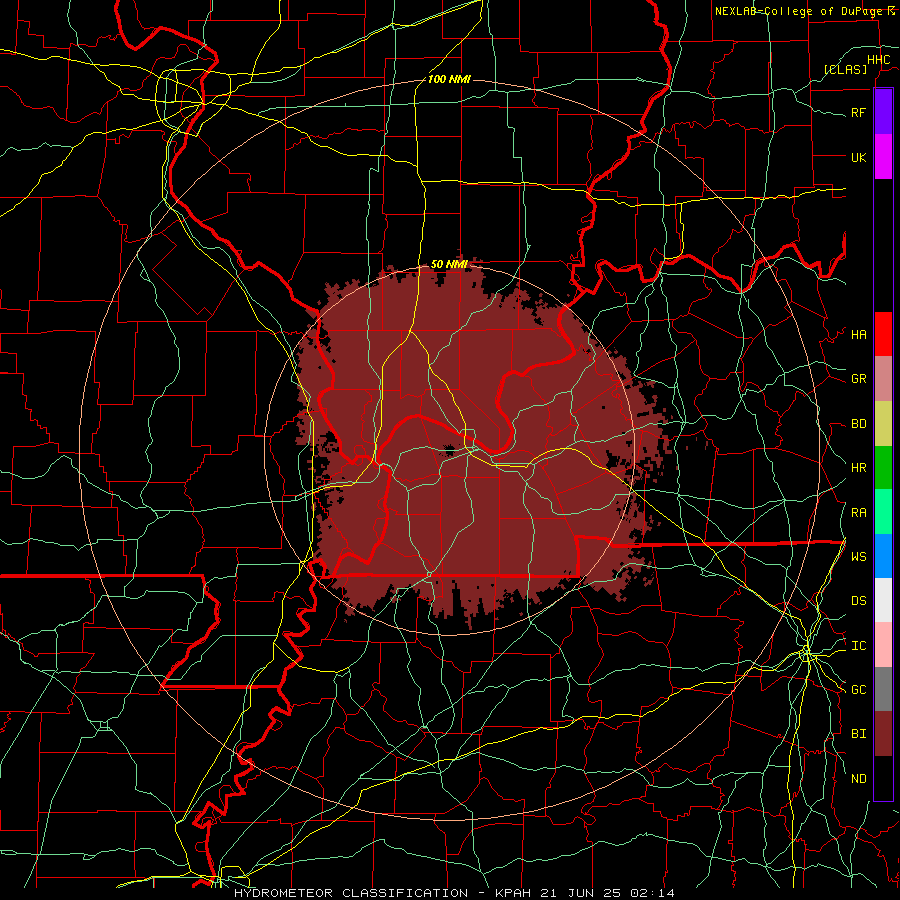Click the 'RA' legend label
The height and width of the screenshot is (900, 900).
859,513
